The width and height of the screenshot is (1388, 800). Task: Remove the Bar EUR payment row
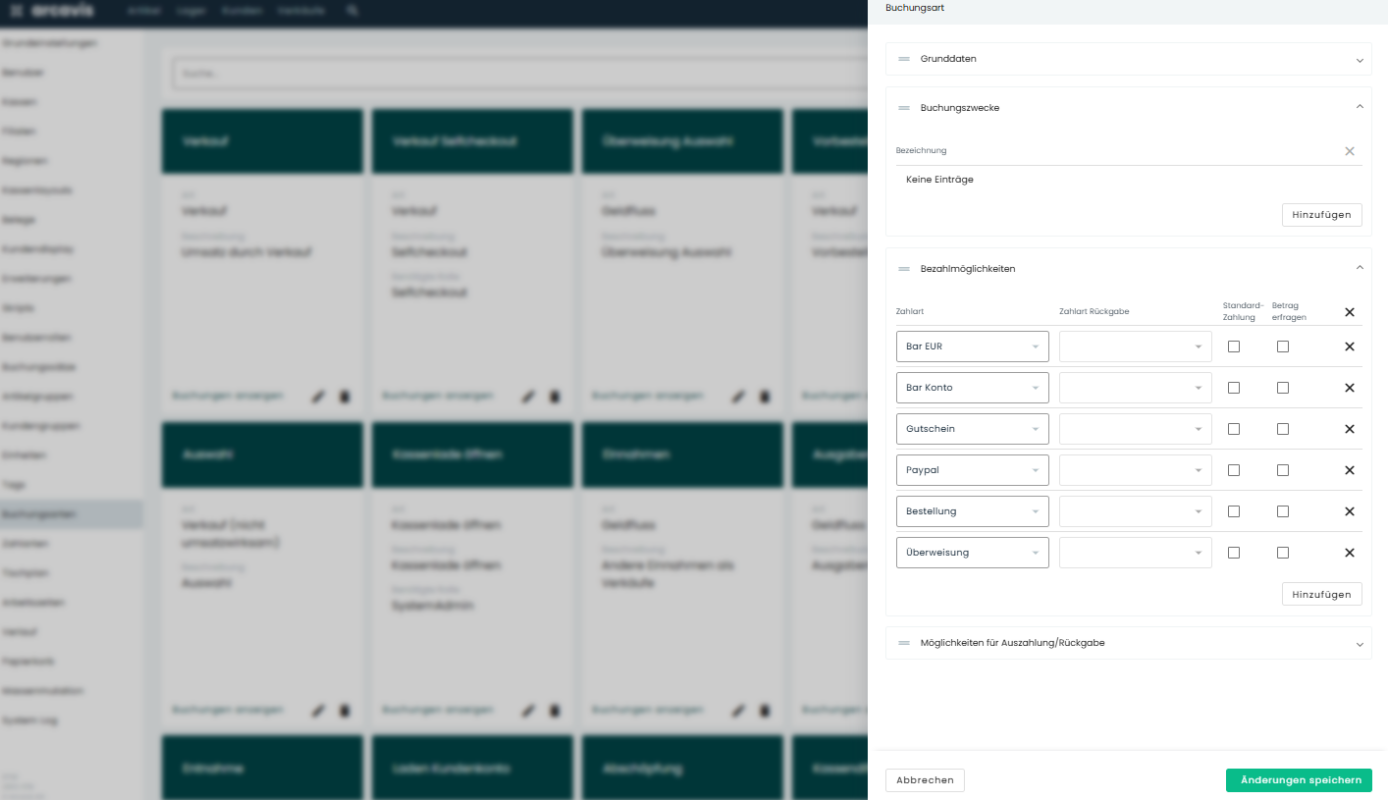click(x=1349, y=347)
